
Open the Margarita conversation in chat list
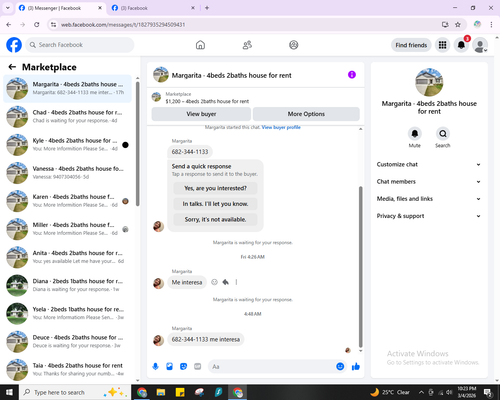click(x=68, y=89)
